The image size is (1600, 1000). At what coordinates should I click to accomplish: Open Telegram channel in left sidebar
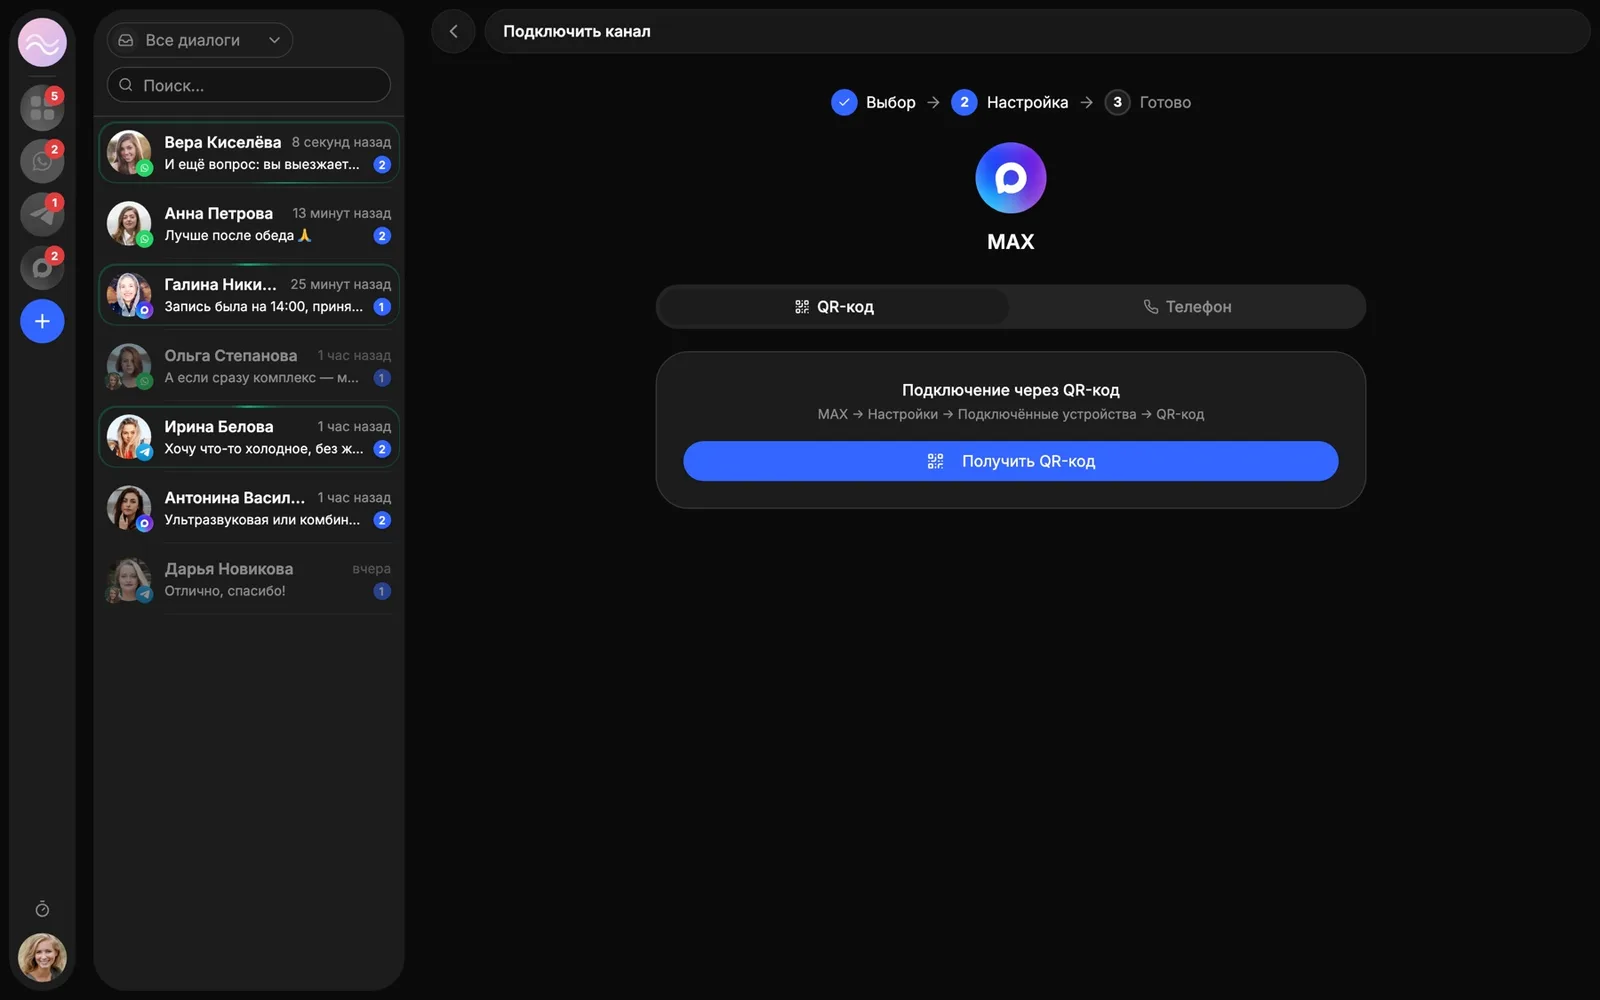[x=42, y=214]
